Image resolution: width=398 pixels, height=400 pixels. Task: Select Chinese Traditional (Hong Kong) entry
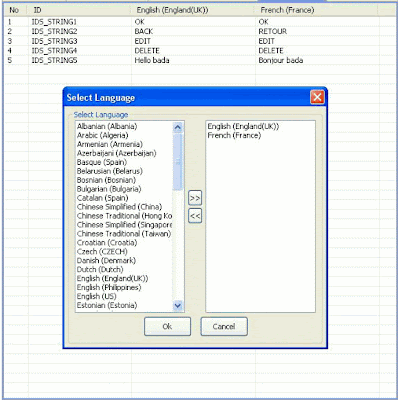[x=124, y=216]
